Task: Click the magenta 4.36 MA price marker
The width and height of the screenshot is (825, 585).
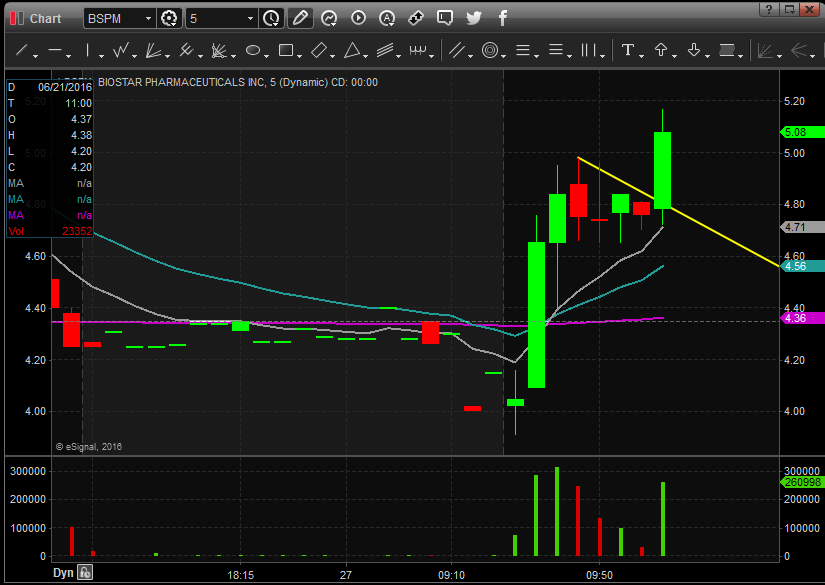Action: pos(802,318)
